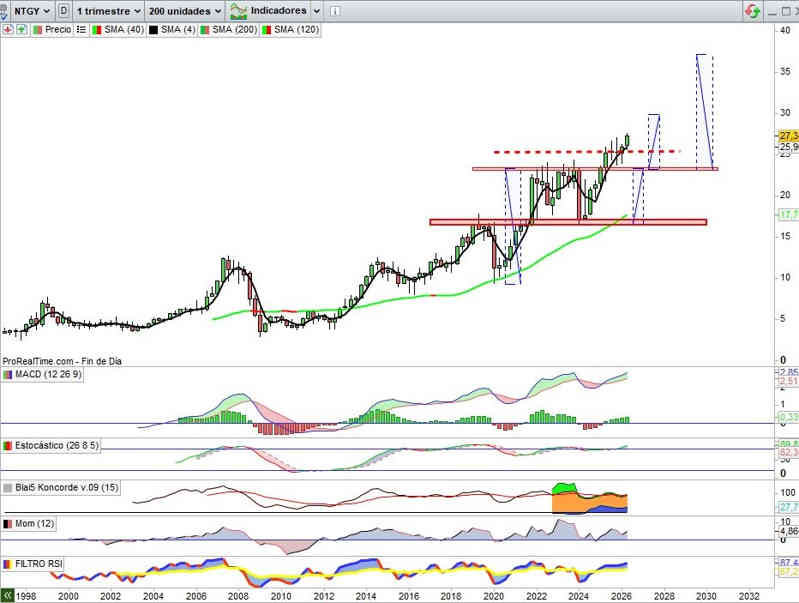Click the Indicadores chart icon
Screen dimensions: 799x603
238,11
